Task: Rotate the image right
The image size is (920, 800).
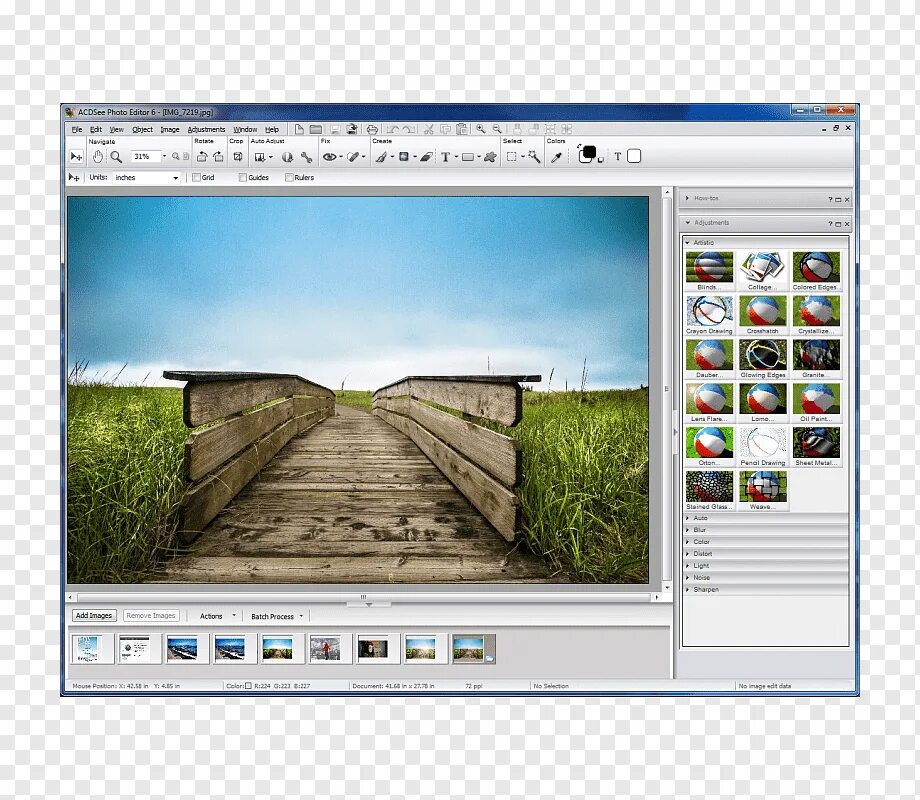Action: (x=218, y=157)
